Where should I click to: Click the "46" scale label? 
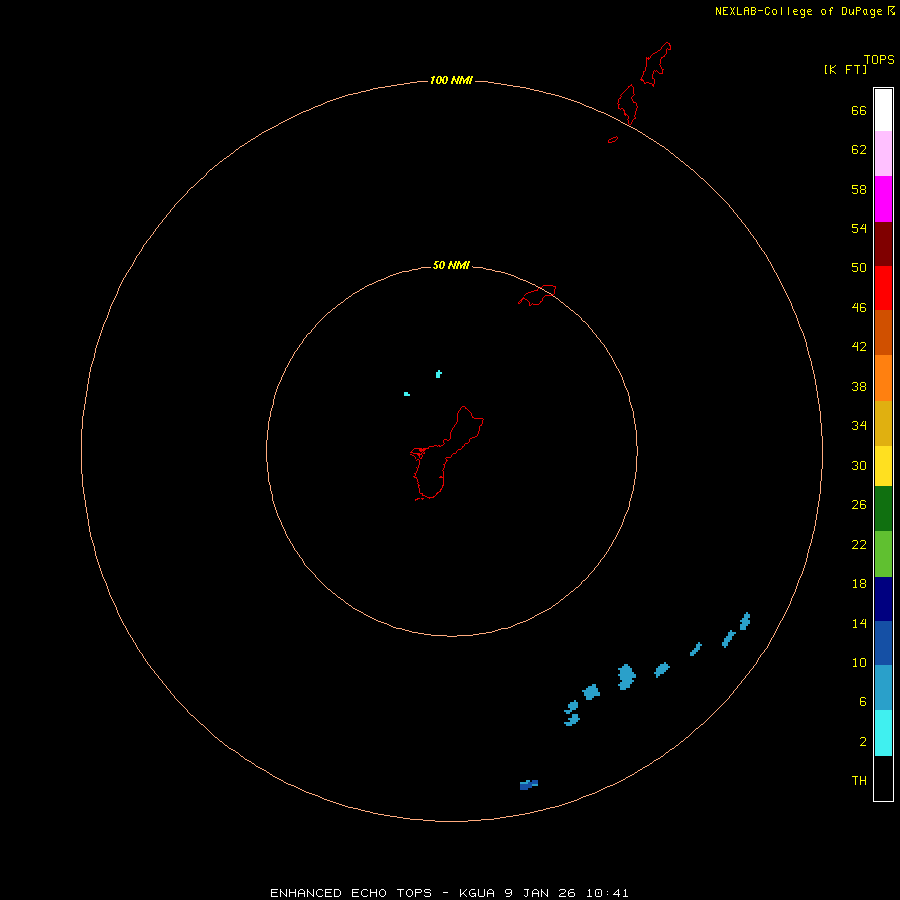tap(859, 308)
